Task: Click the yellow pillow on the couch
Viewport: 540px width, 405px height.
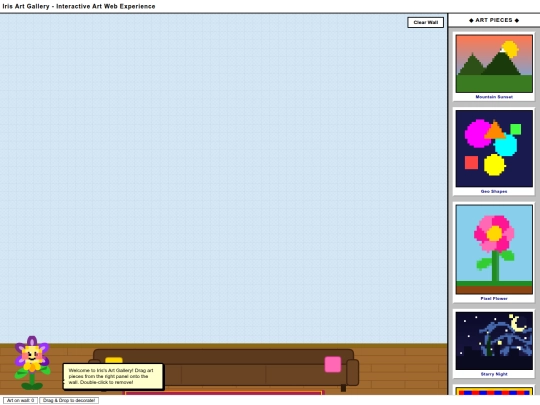Action: tap(114, 360)
